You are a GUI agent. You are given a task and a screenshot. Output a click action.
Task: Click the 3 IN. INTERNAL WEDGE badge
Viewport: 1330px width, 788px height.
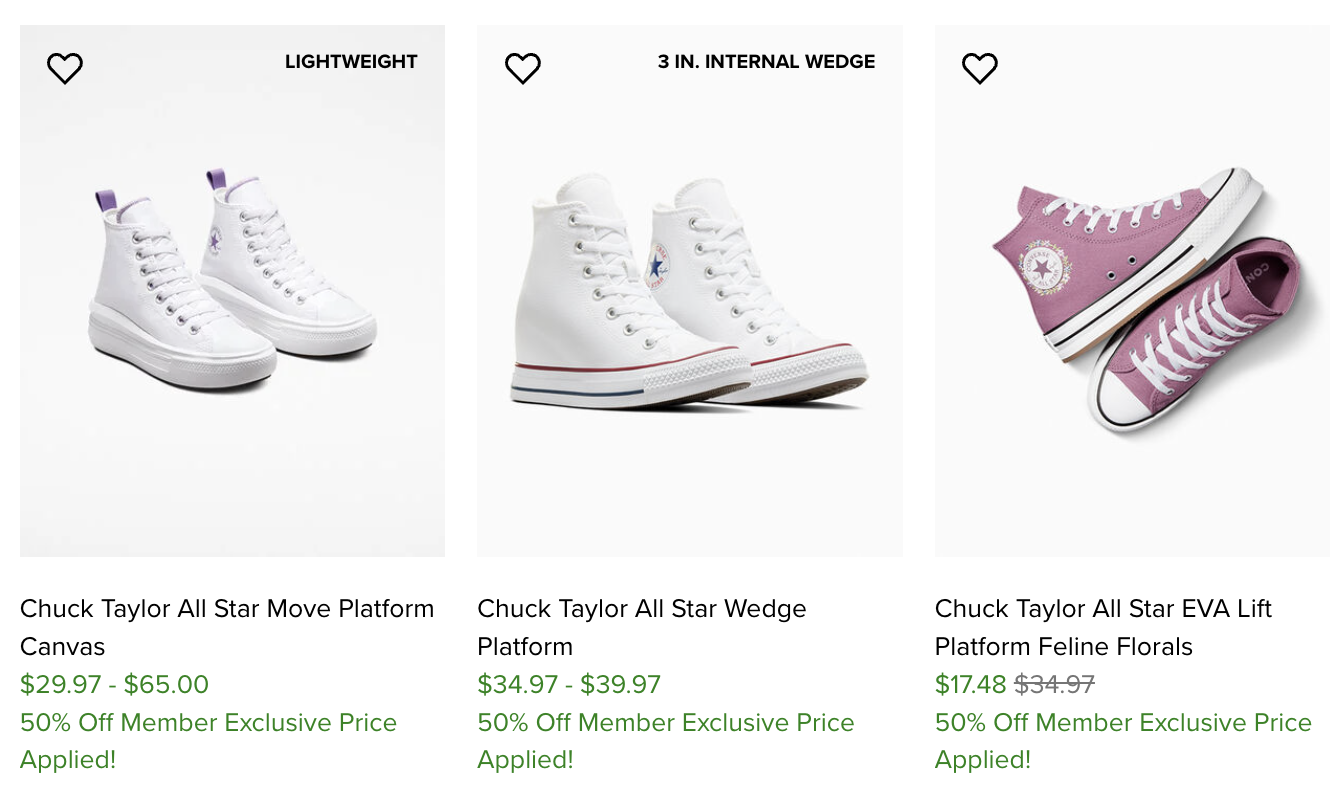click(766, 62)
